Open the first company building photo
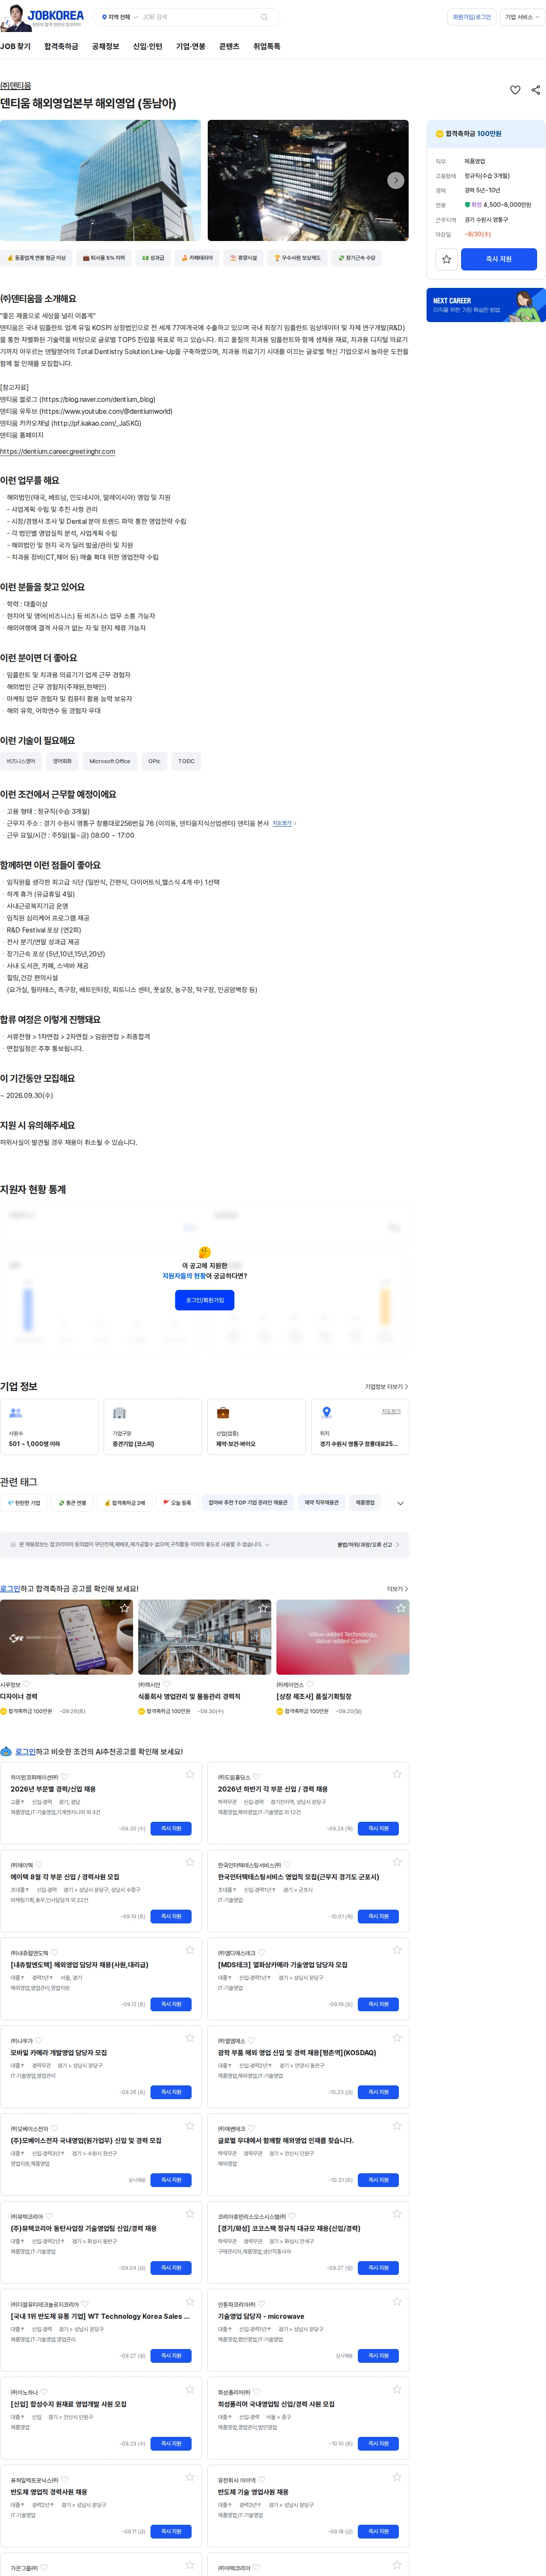This screenshot has width=546, height=2576. click(100, 180)
